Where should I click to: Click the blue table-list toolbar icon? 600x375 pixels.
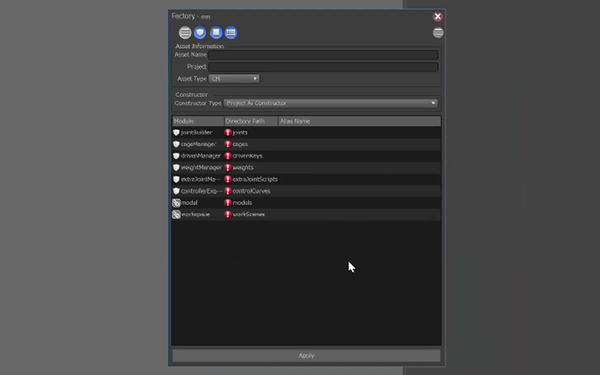[x=231, y=33]
